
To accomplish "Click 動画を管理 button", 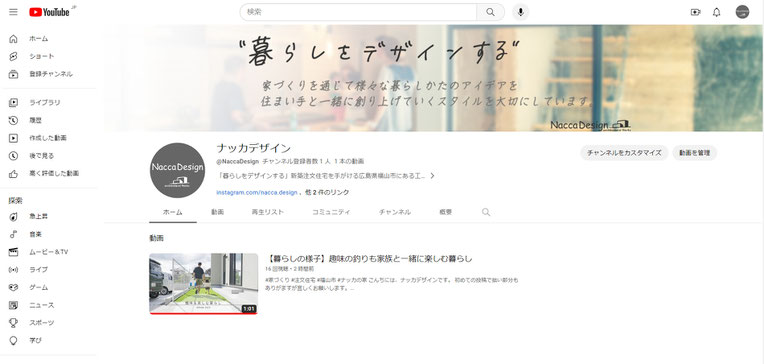I will pyautogui.click(x=695, y=153).
